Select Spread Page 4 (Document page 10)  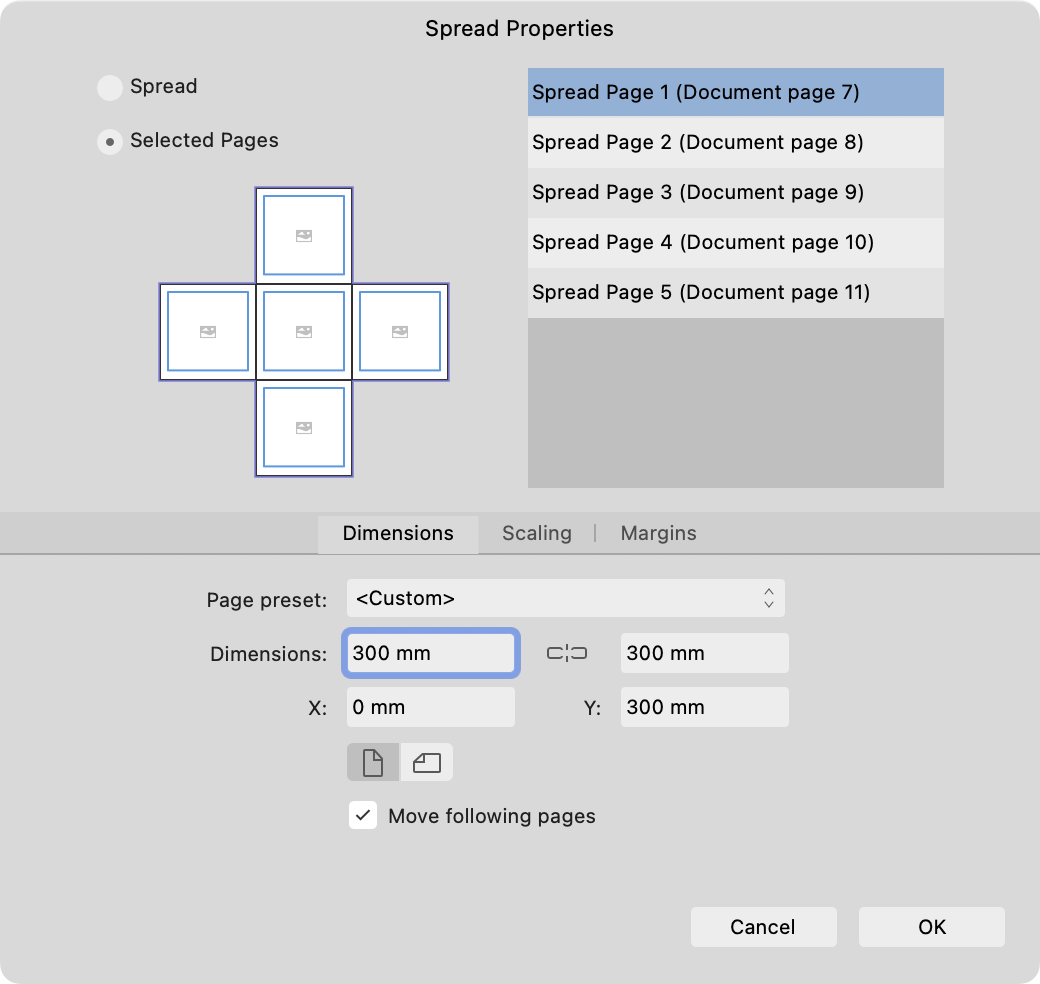click(x=736, y=243)
